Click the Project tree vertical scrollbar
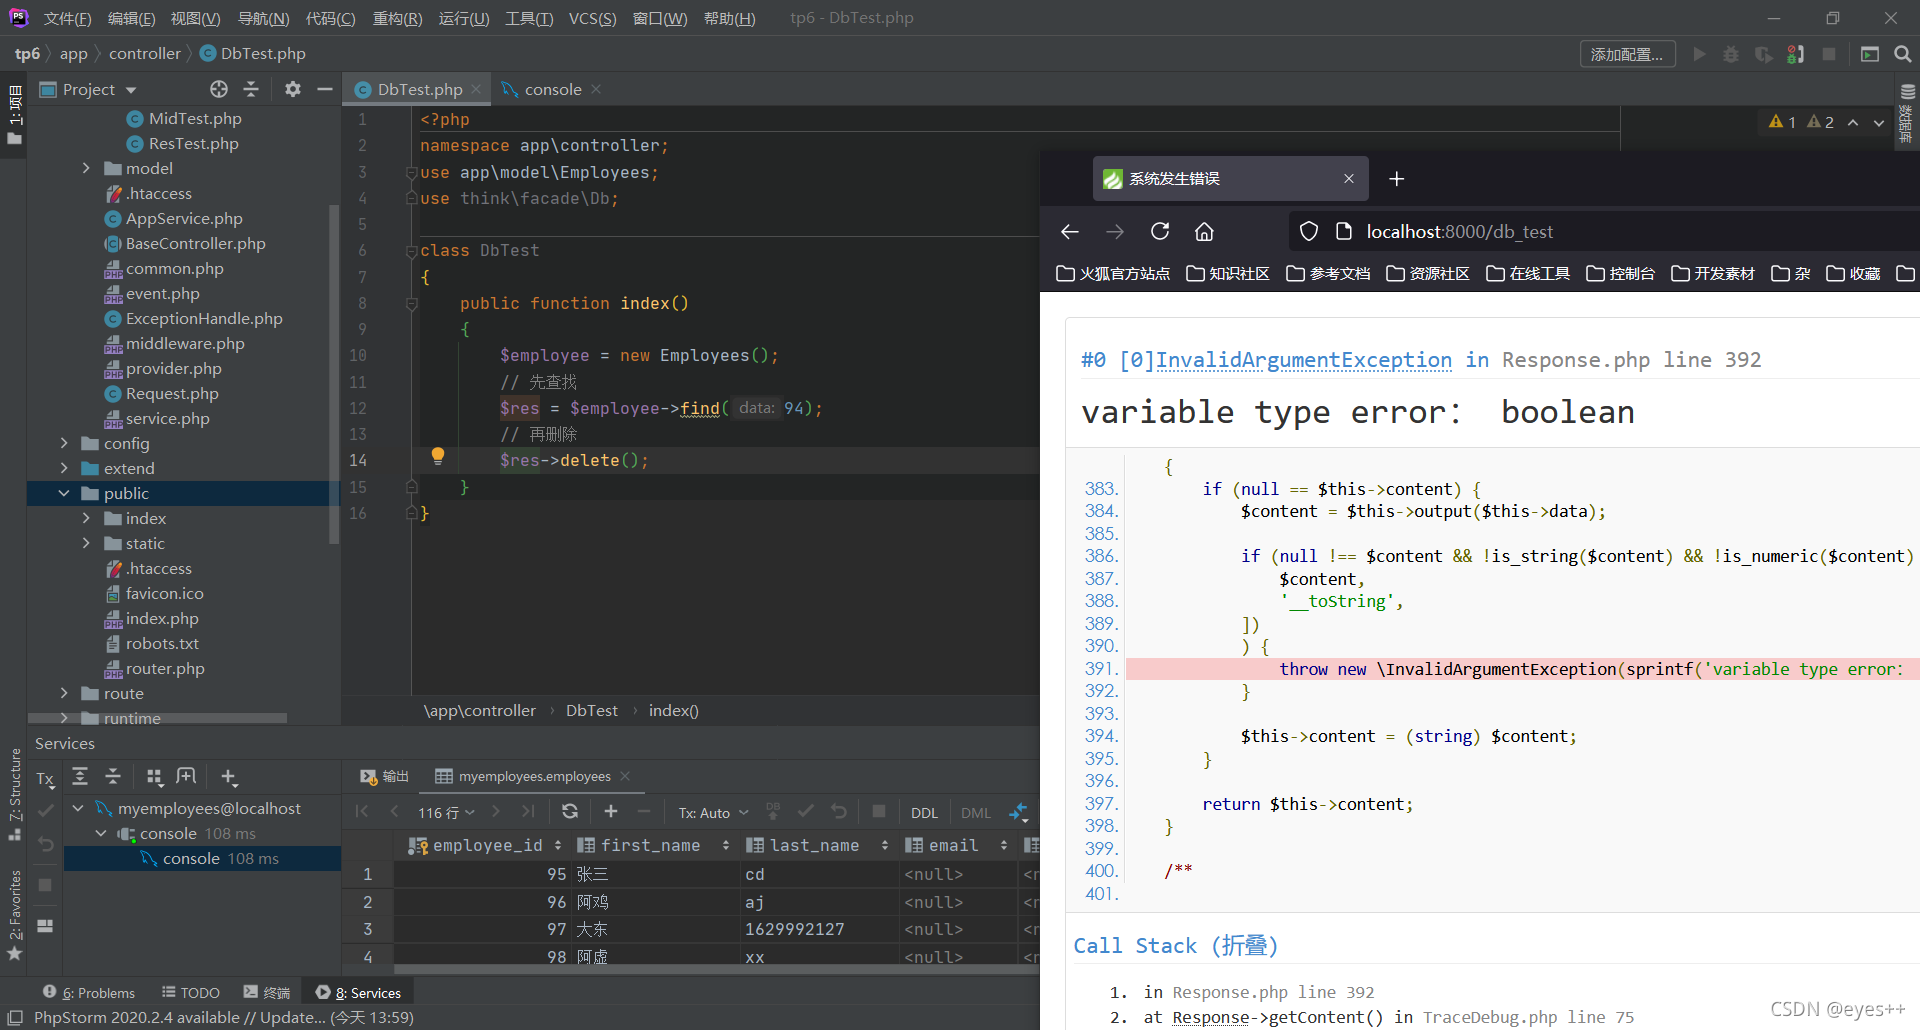The width and height of the screenshot is (1920, 1030). click(x=334, y=375)
